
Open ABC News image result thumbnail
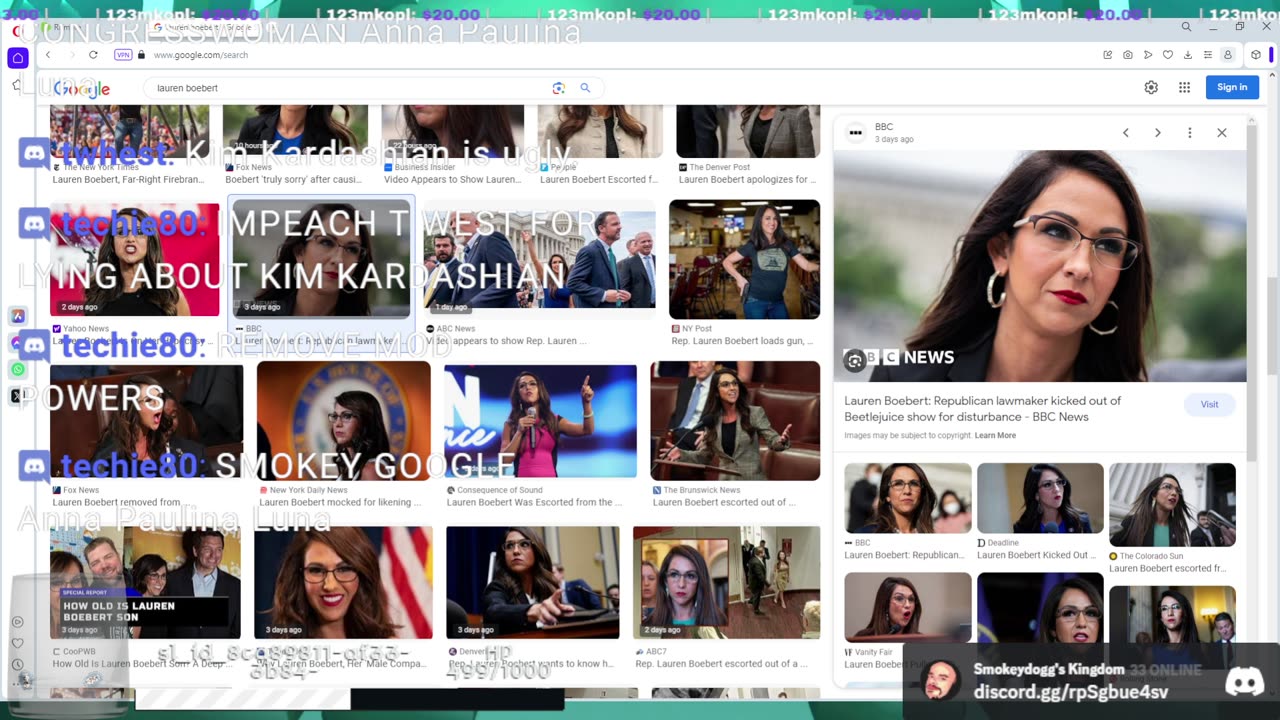[x=540, y=259]
